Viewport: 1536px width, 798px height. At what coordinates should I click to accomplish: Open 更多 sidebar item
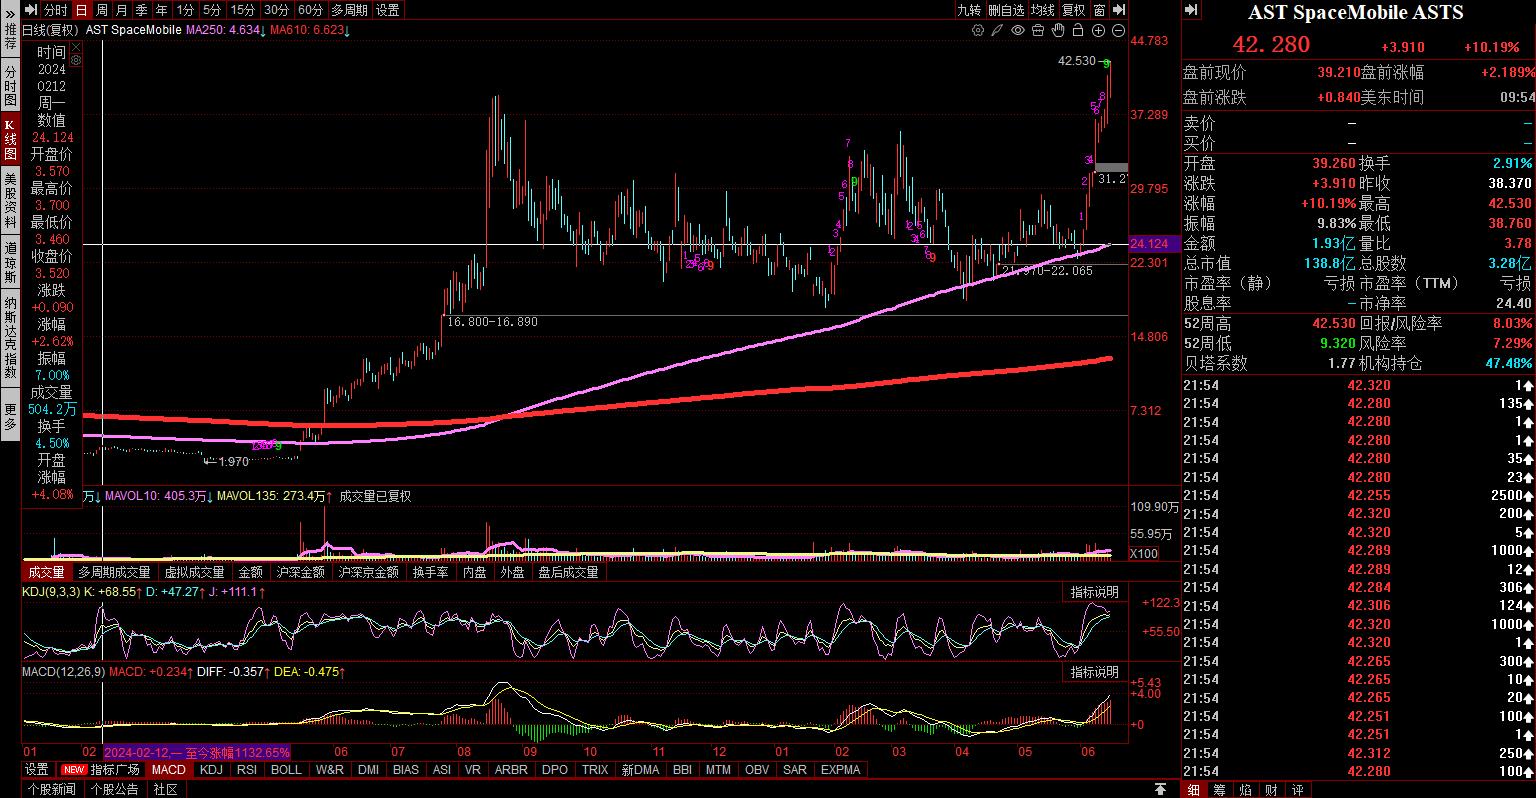click(x=9, y=416)
